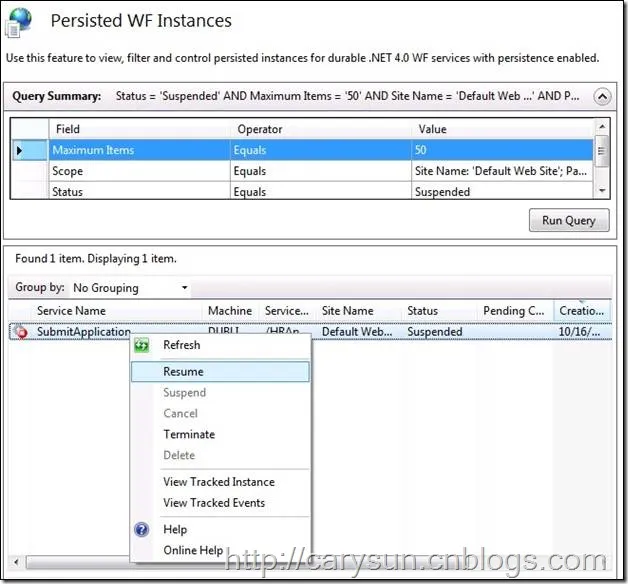Click the Query Summary status text

click(347, 96)
